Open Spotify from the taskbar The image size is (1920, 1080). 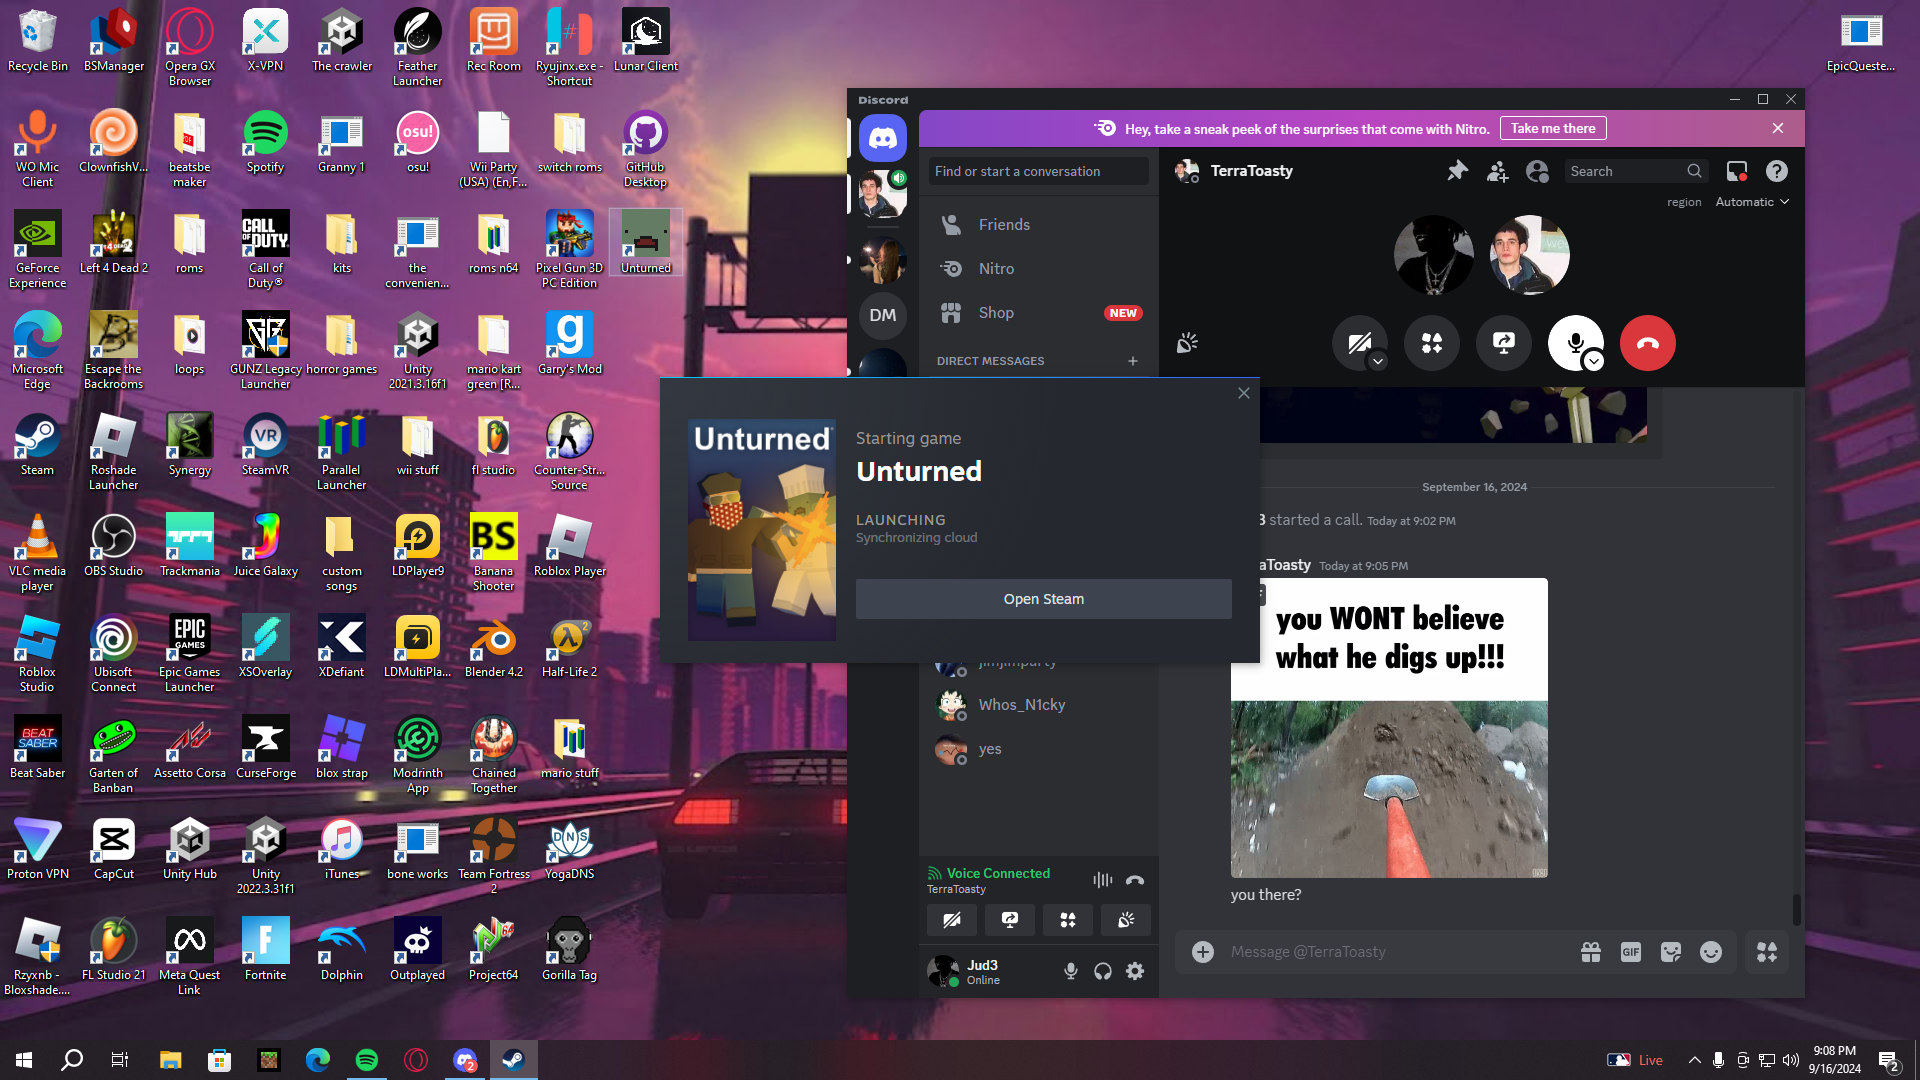(x=367, y=1060)
